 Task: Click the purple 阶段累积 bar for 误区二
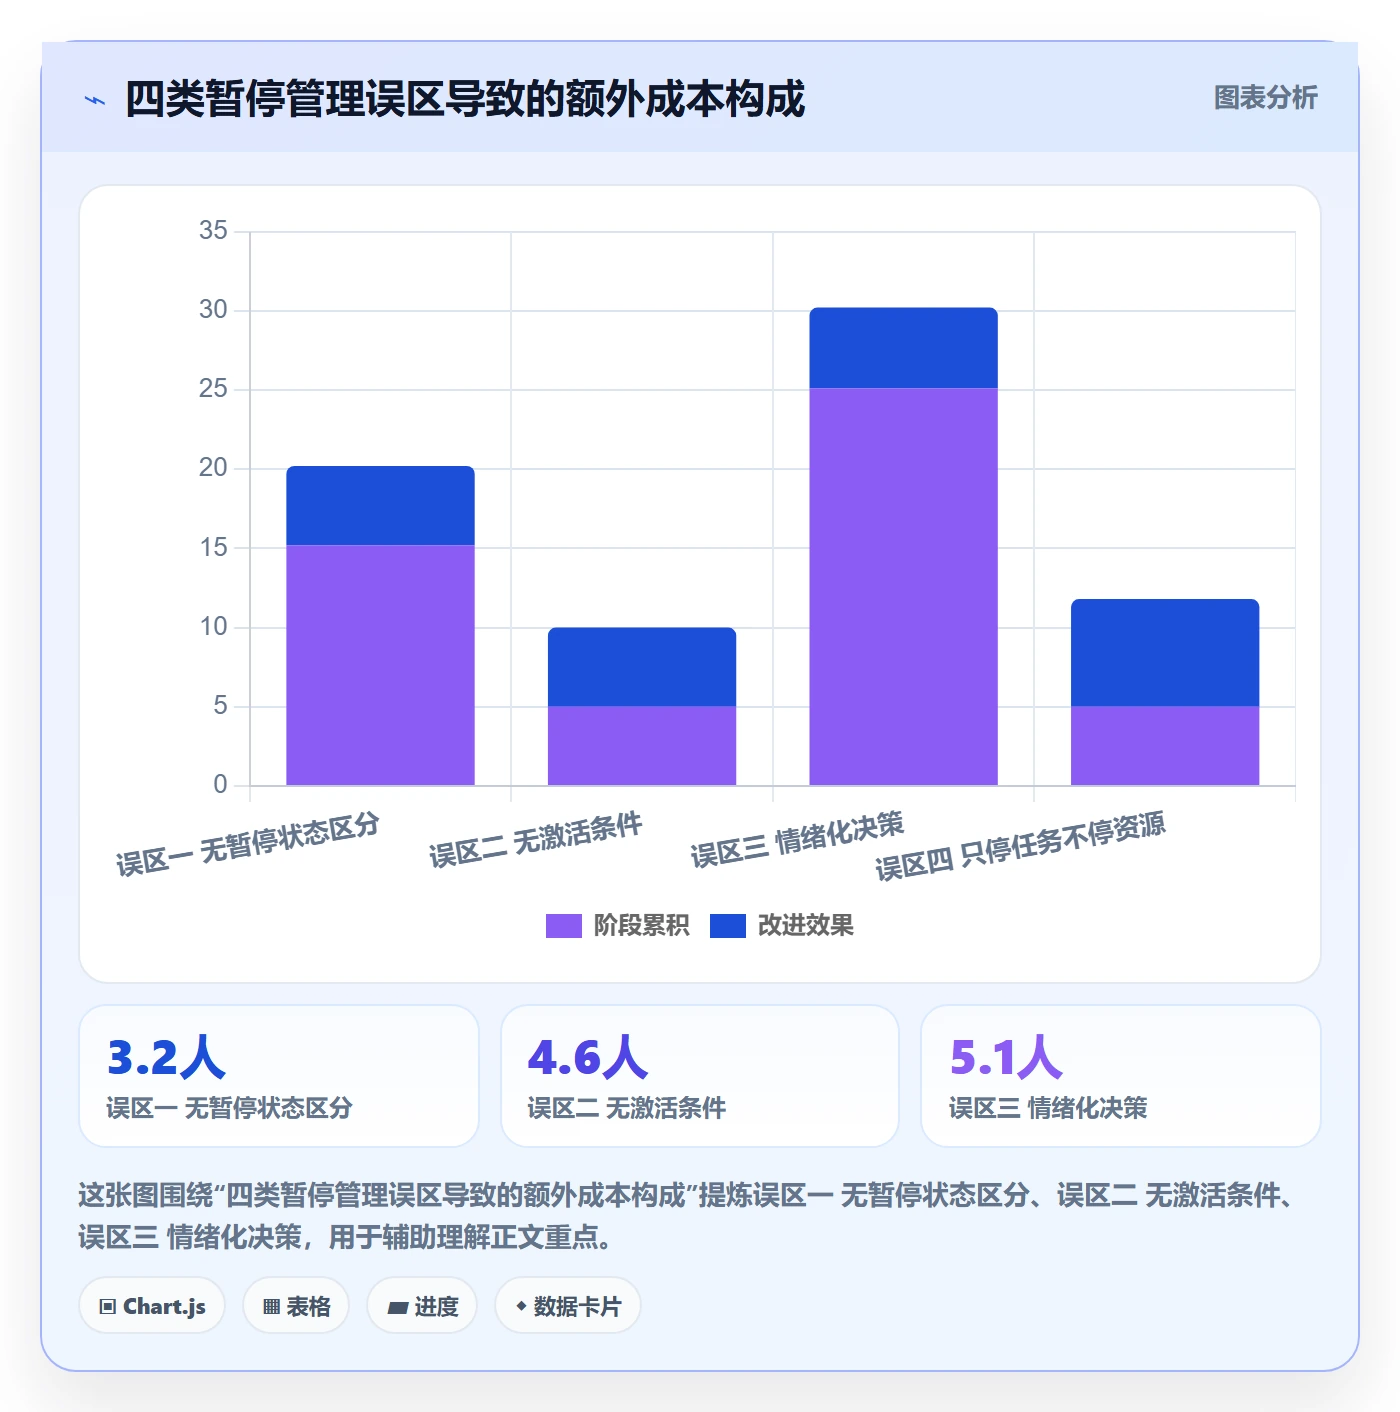[642, 746]
